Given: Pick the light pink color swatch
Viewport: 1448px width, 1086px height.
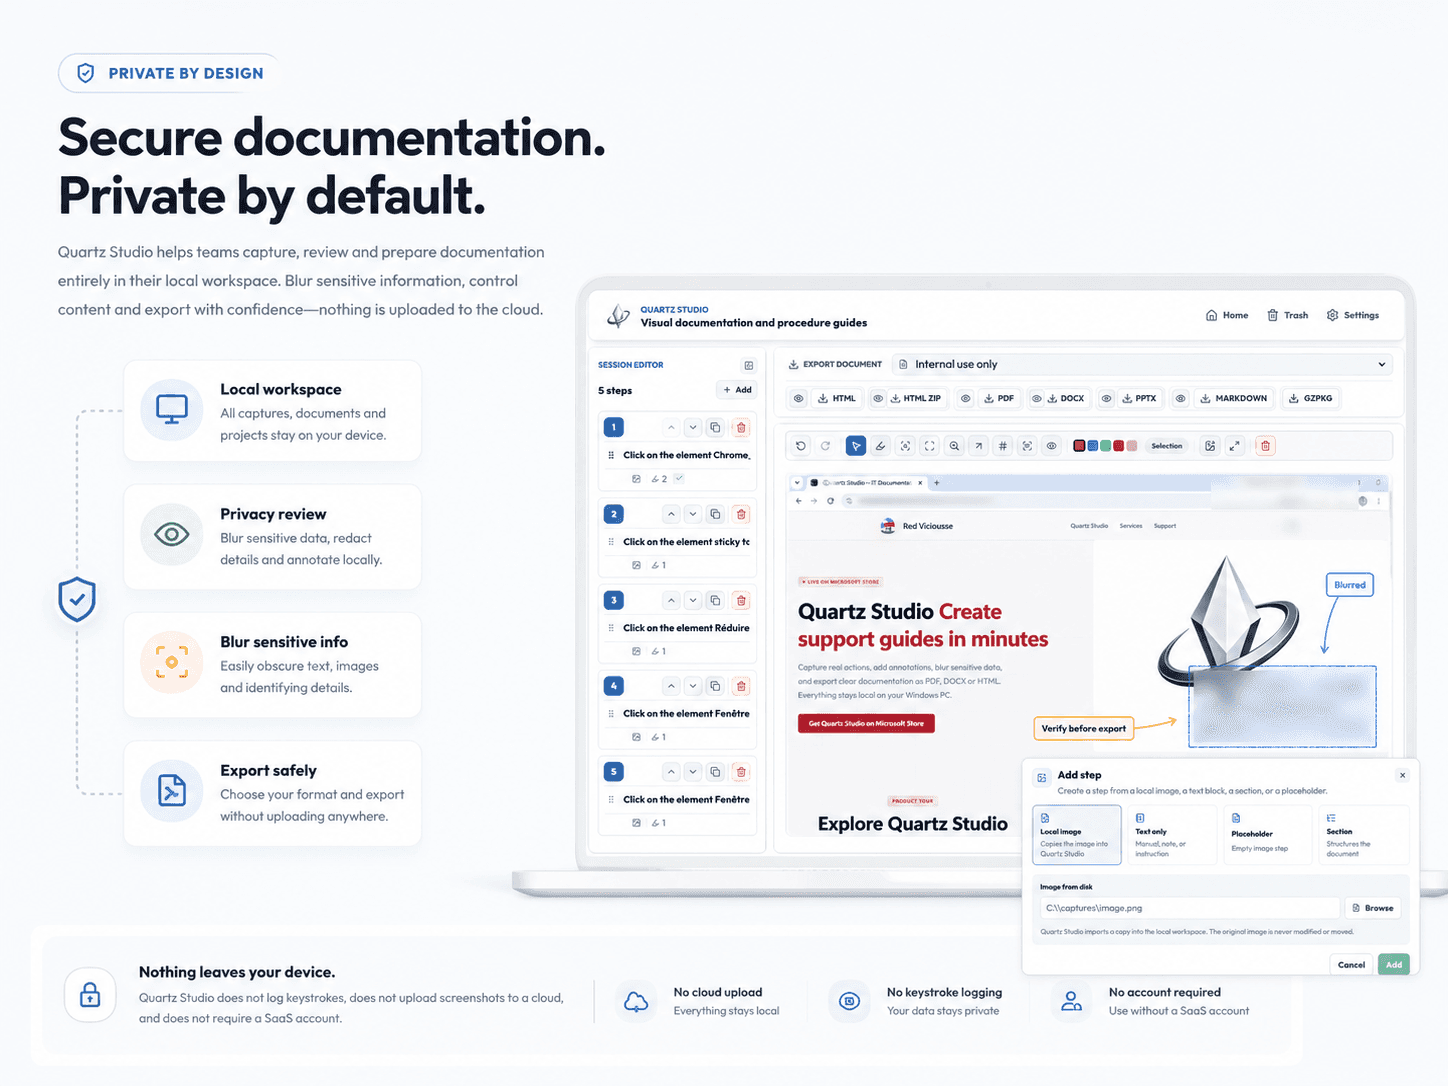Looking at the screenshot, I should (1131, 446).
